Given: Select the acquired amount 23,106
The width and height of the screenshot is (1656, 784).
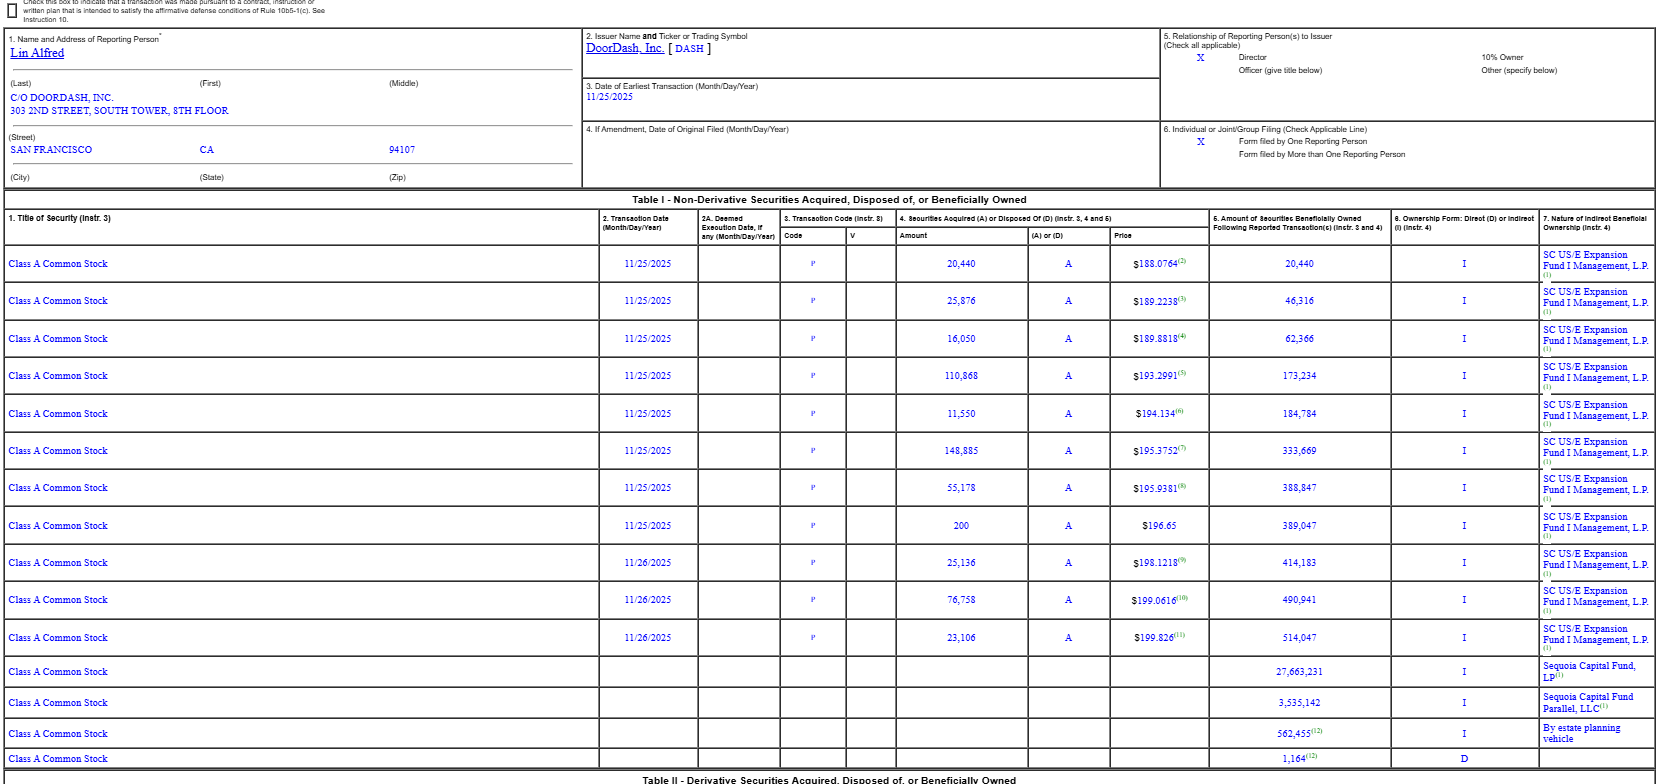Looking at the screenshot, I should click(961, 638).
